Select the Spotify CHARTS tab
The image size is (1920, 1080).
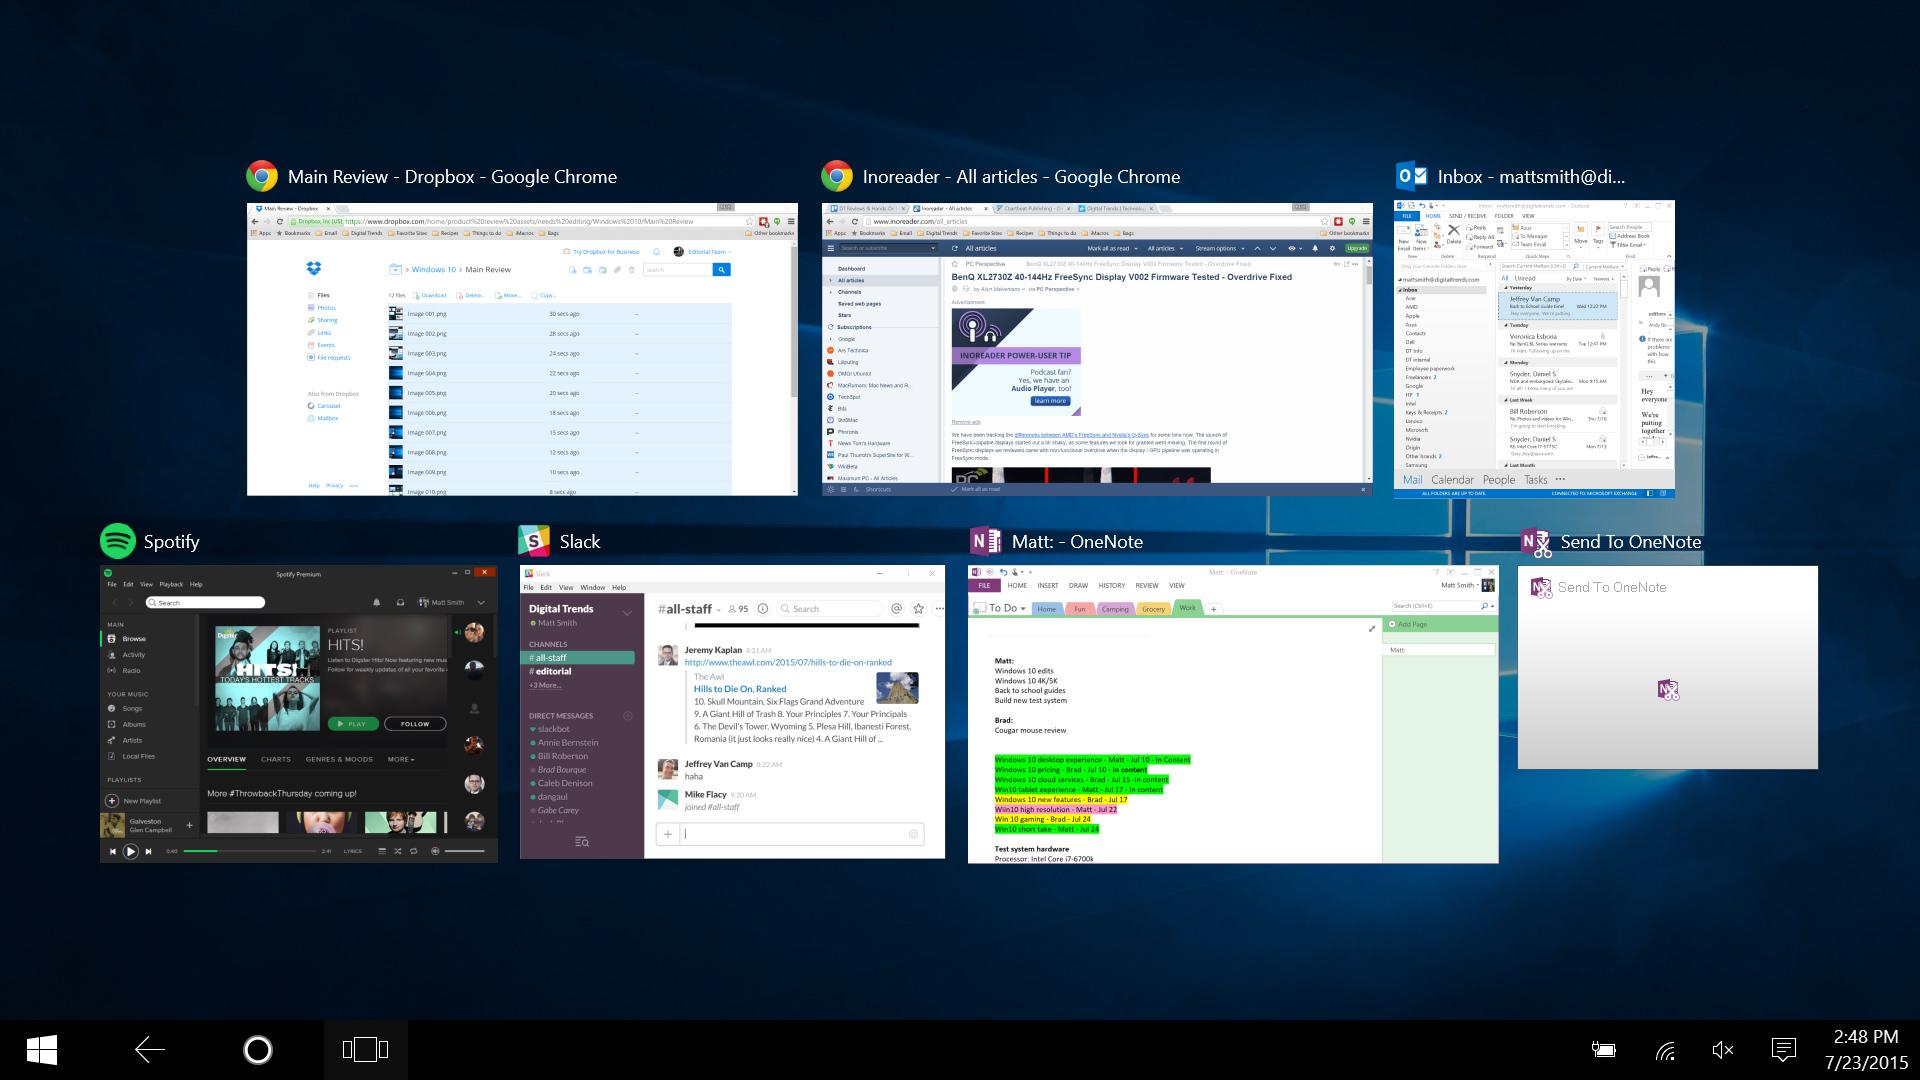click(x=276, y=759)
